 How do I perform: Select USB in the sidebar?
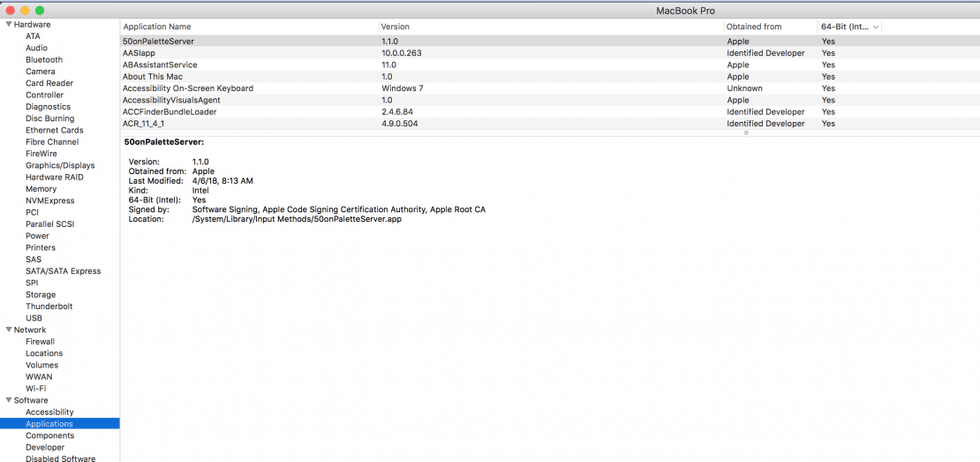click(x=34, y=318)
